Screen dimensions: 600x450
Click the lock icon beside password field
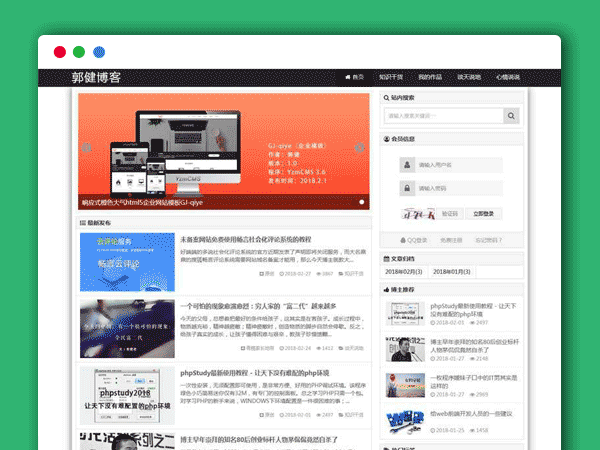pos(408,188)
